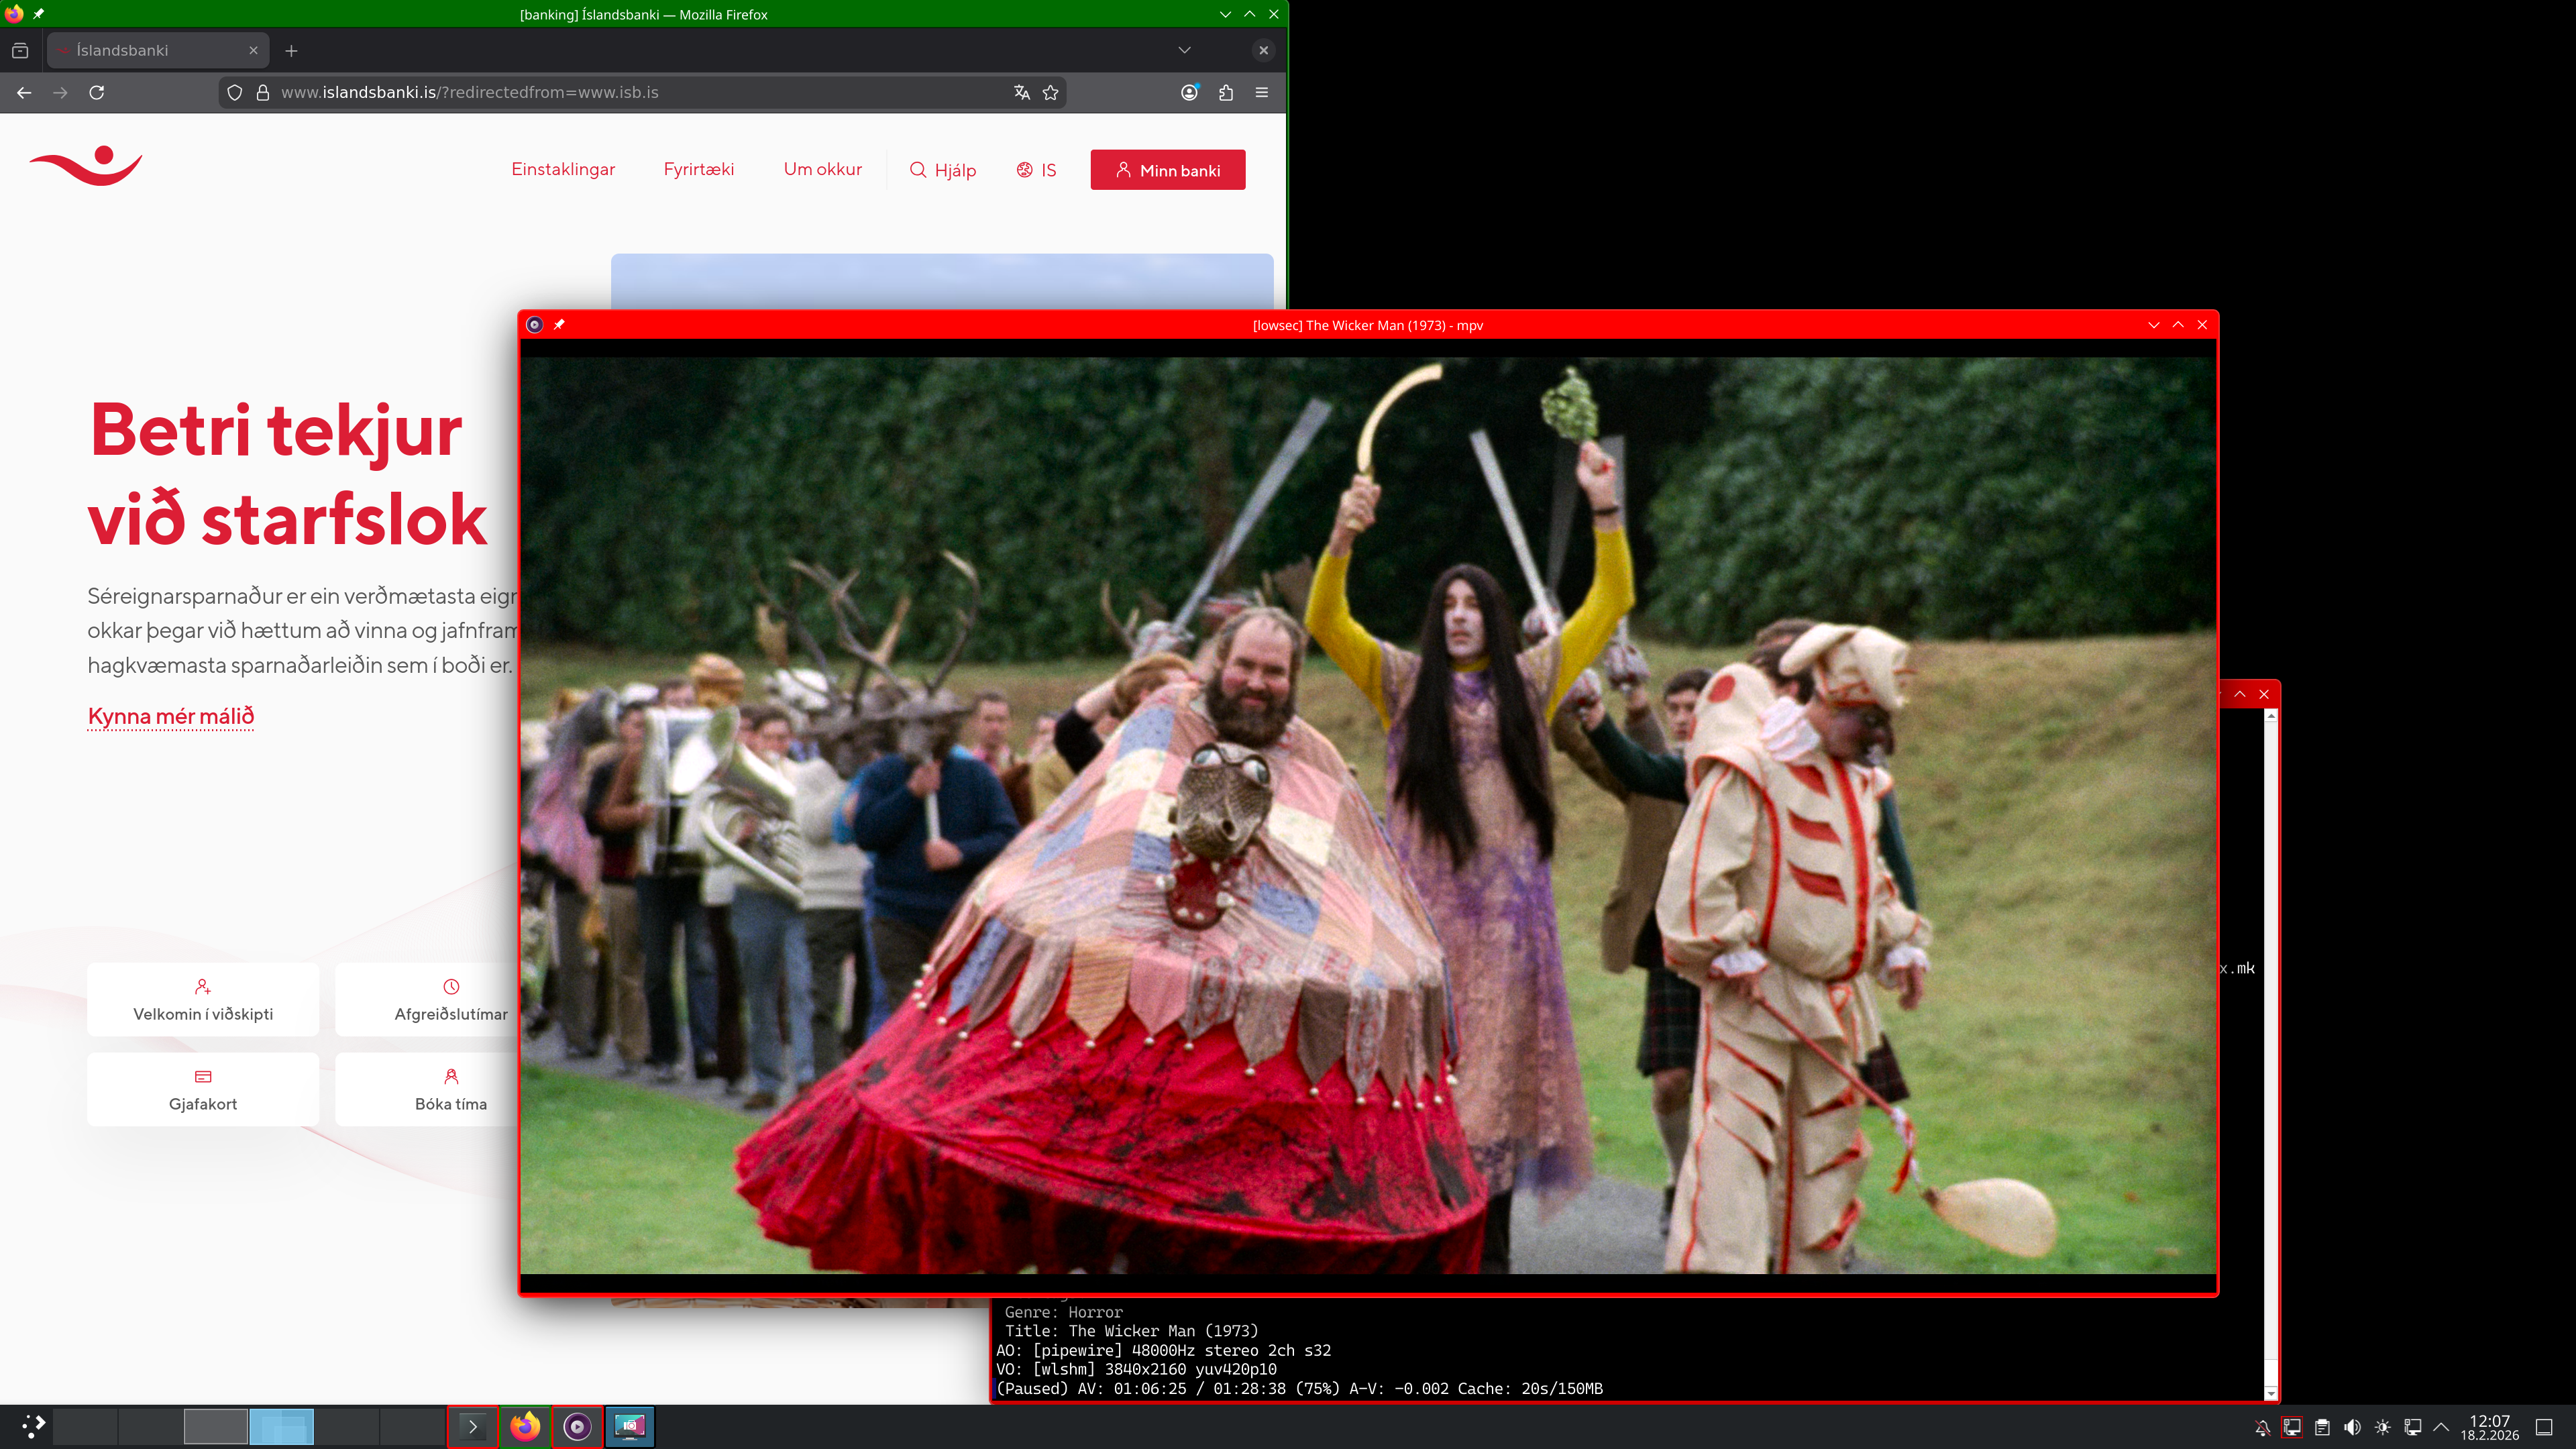
Task: Open the Firefox list all tabs dropdown
Action: 1184,50
